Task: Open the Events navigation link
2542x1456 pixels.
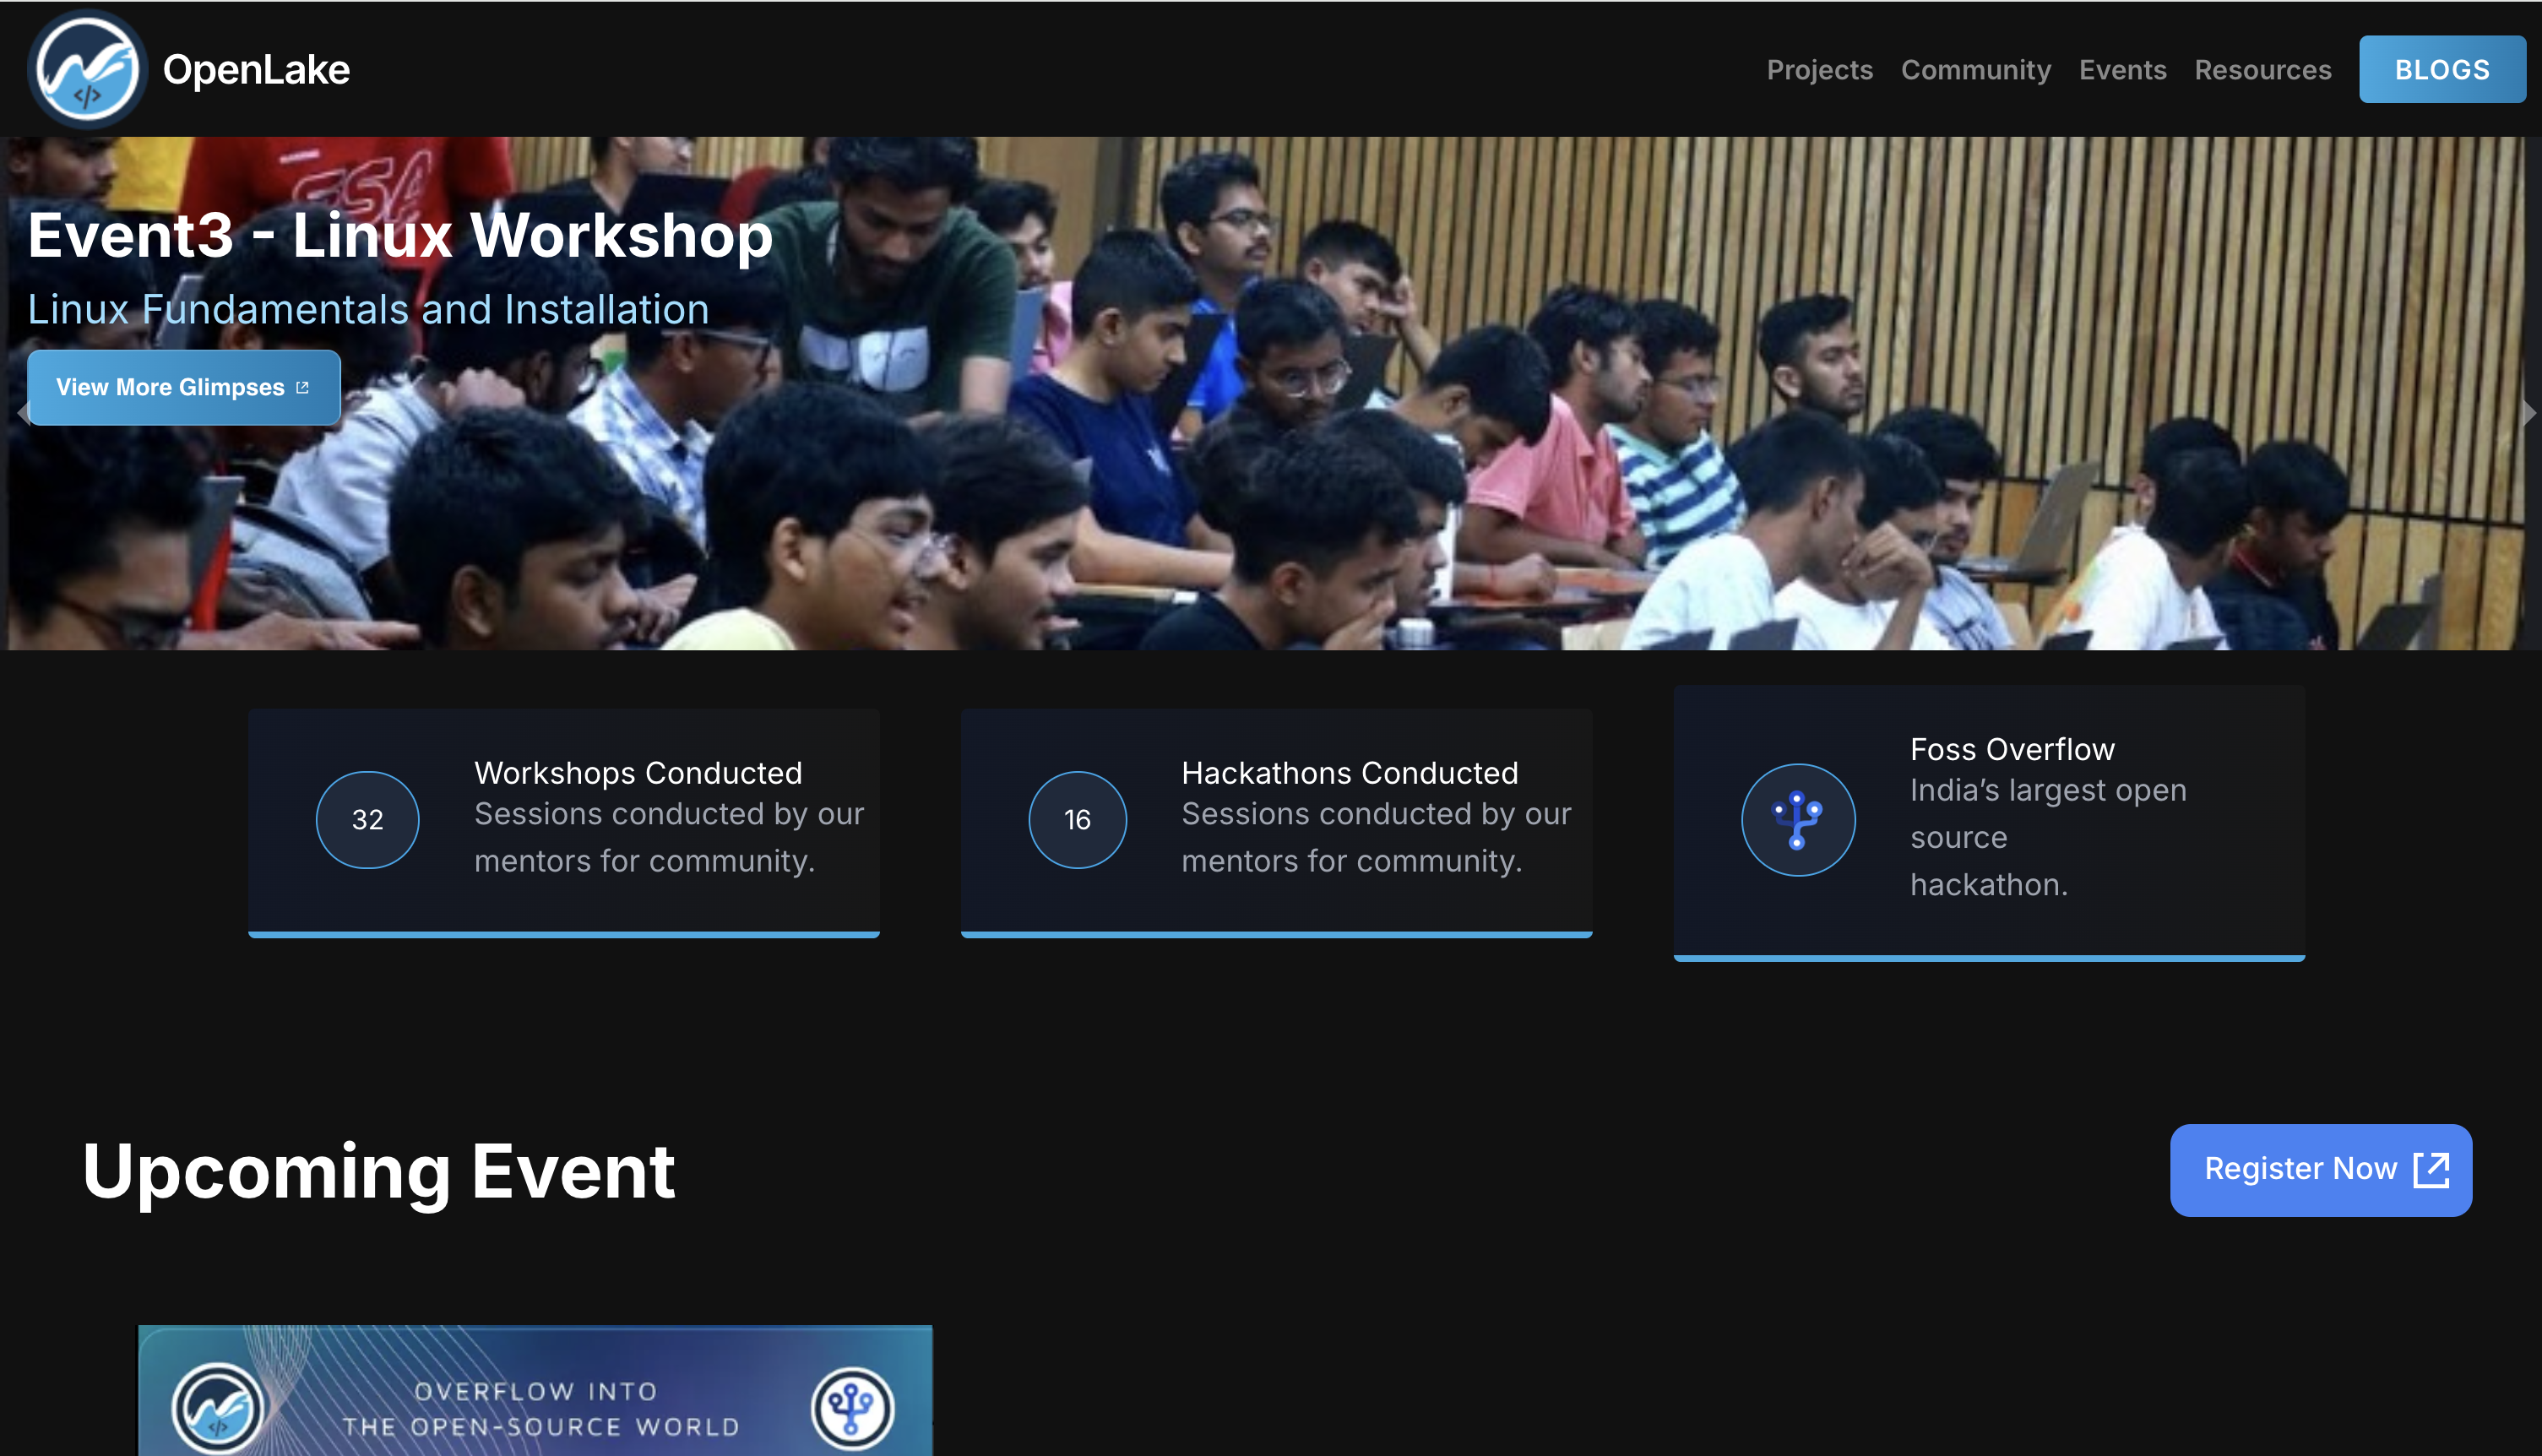Action: click(x=2122, y=70)
